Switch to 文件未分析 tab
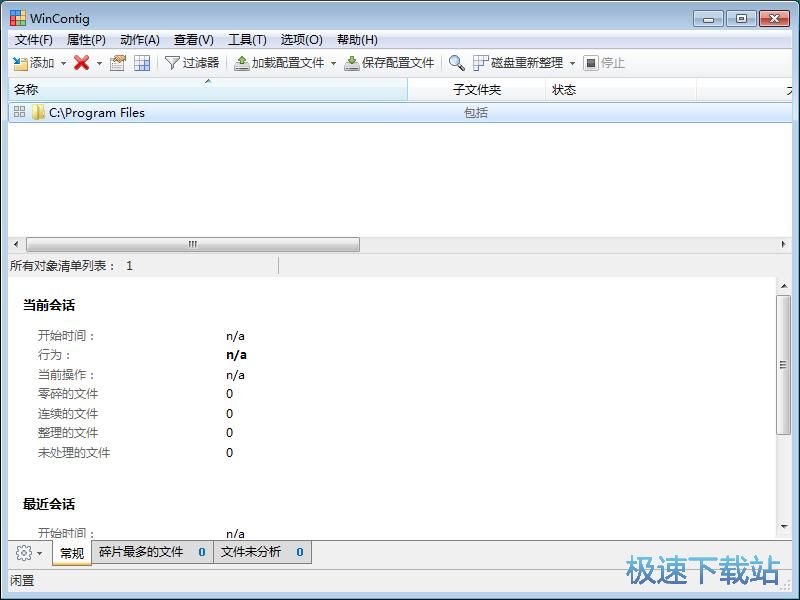Image resolution: width=800 pixels, height=600 pixels. [x=262, y=552]
